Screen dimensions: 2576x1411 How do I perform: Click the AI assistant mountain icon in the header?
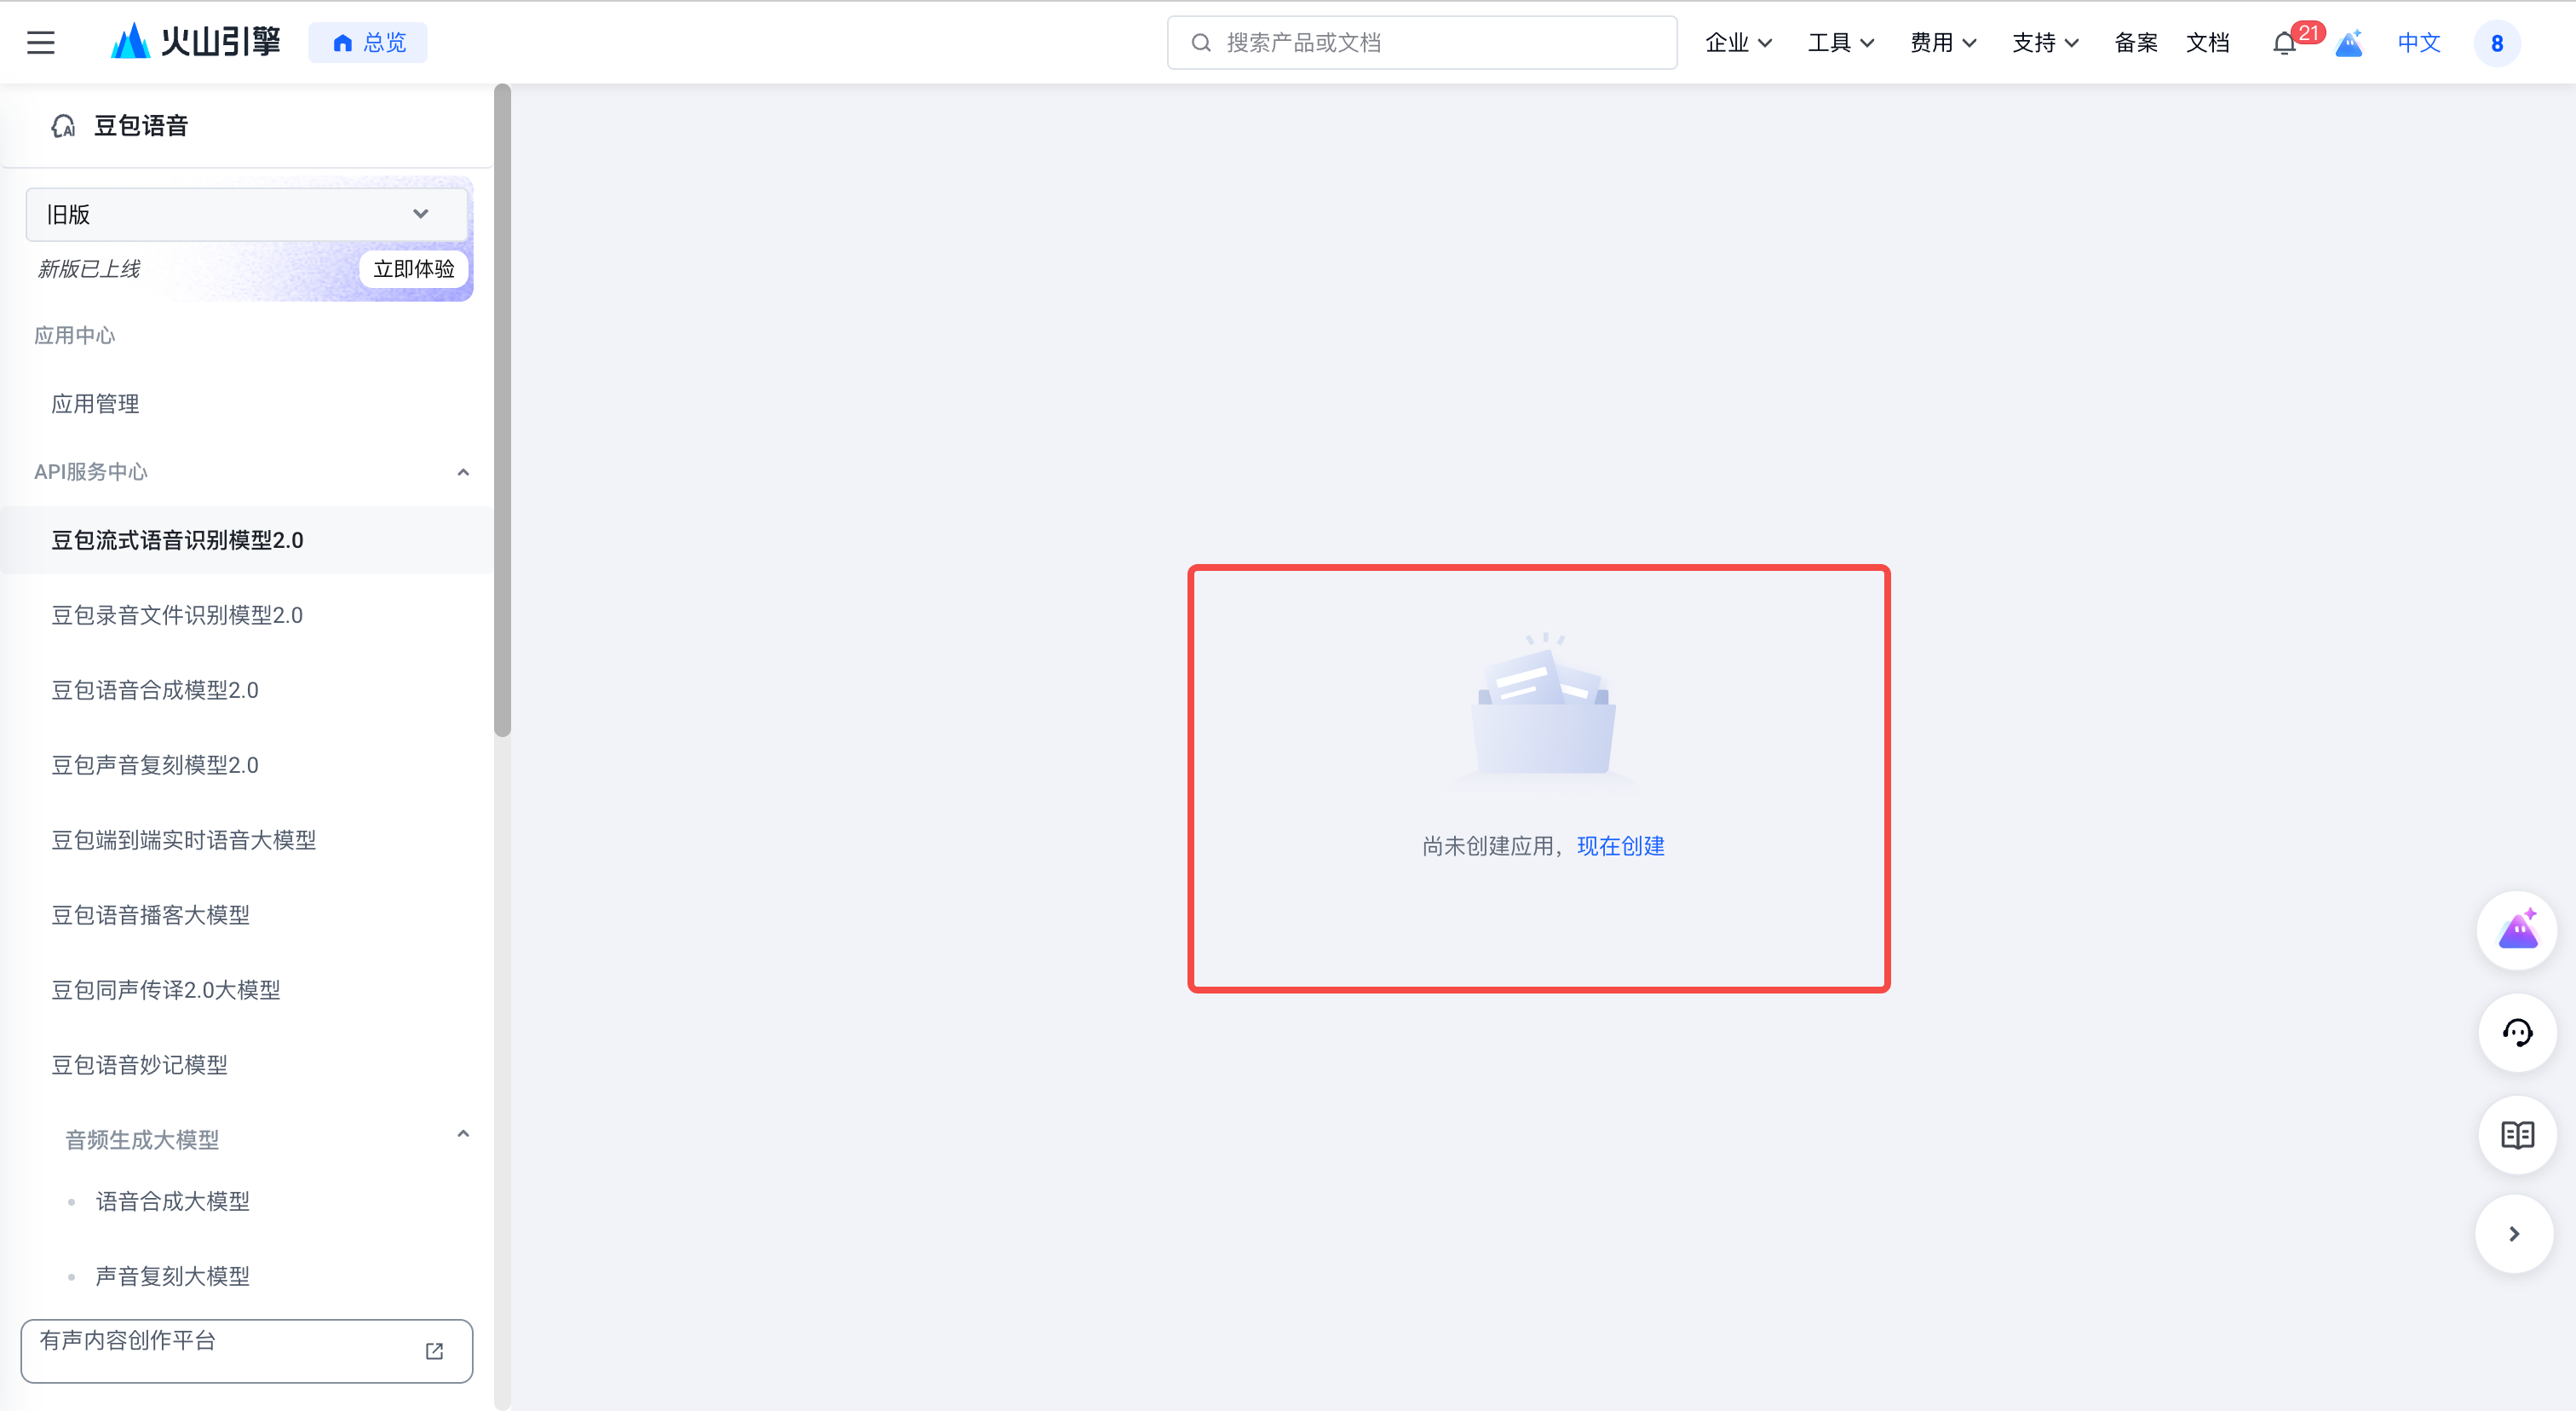(2349, 43)
